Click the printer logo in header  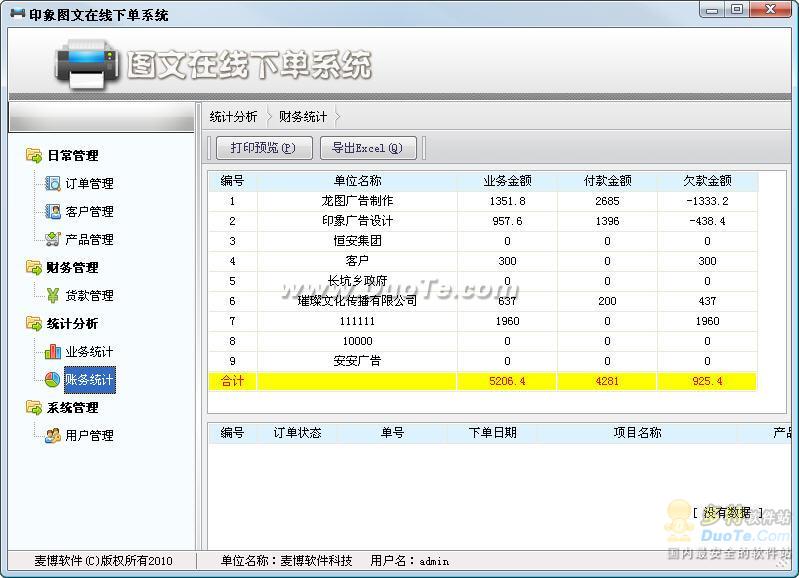(87, 64)
